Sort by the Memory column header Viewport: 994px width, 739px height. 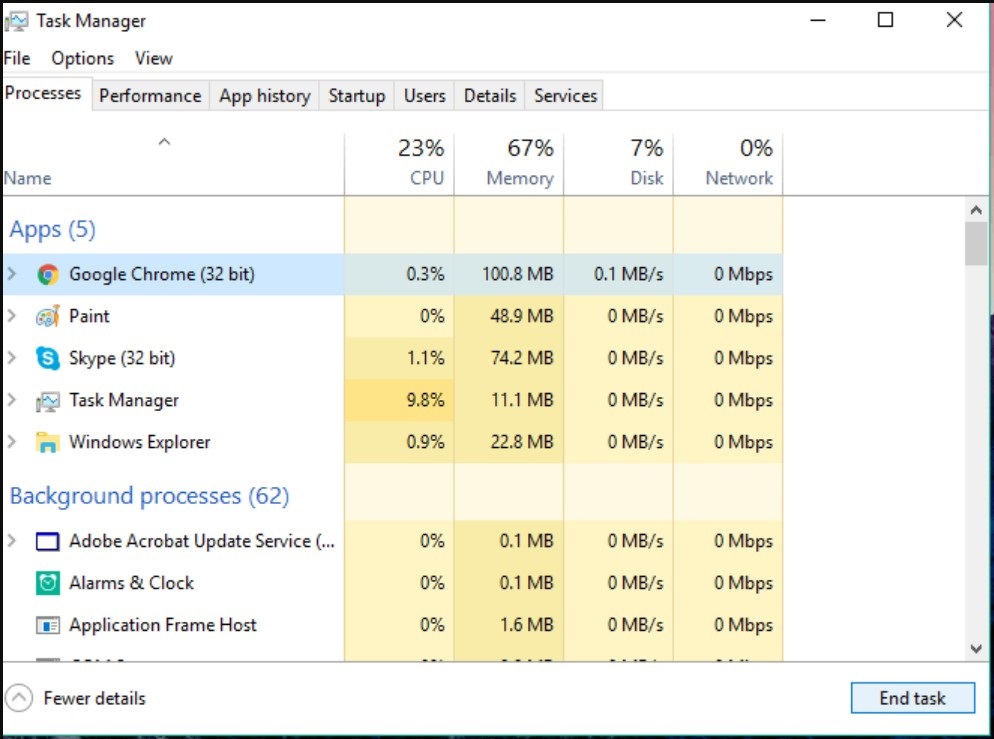pos(509,164)
